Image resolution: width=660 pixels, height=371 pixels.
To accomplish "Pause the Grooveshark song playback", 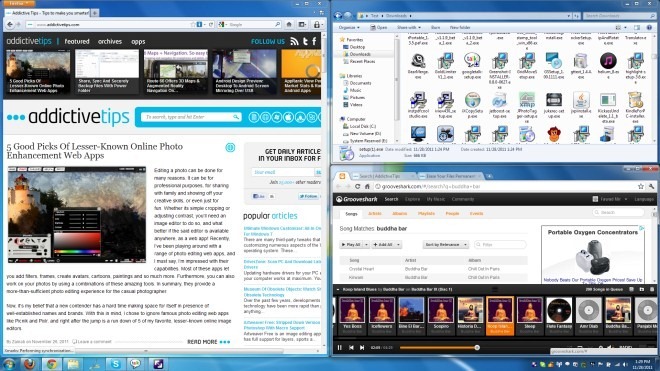I will tap(340, 348).
